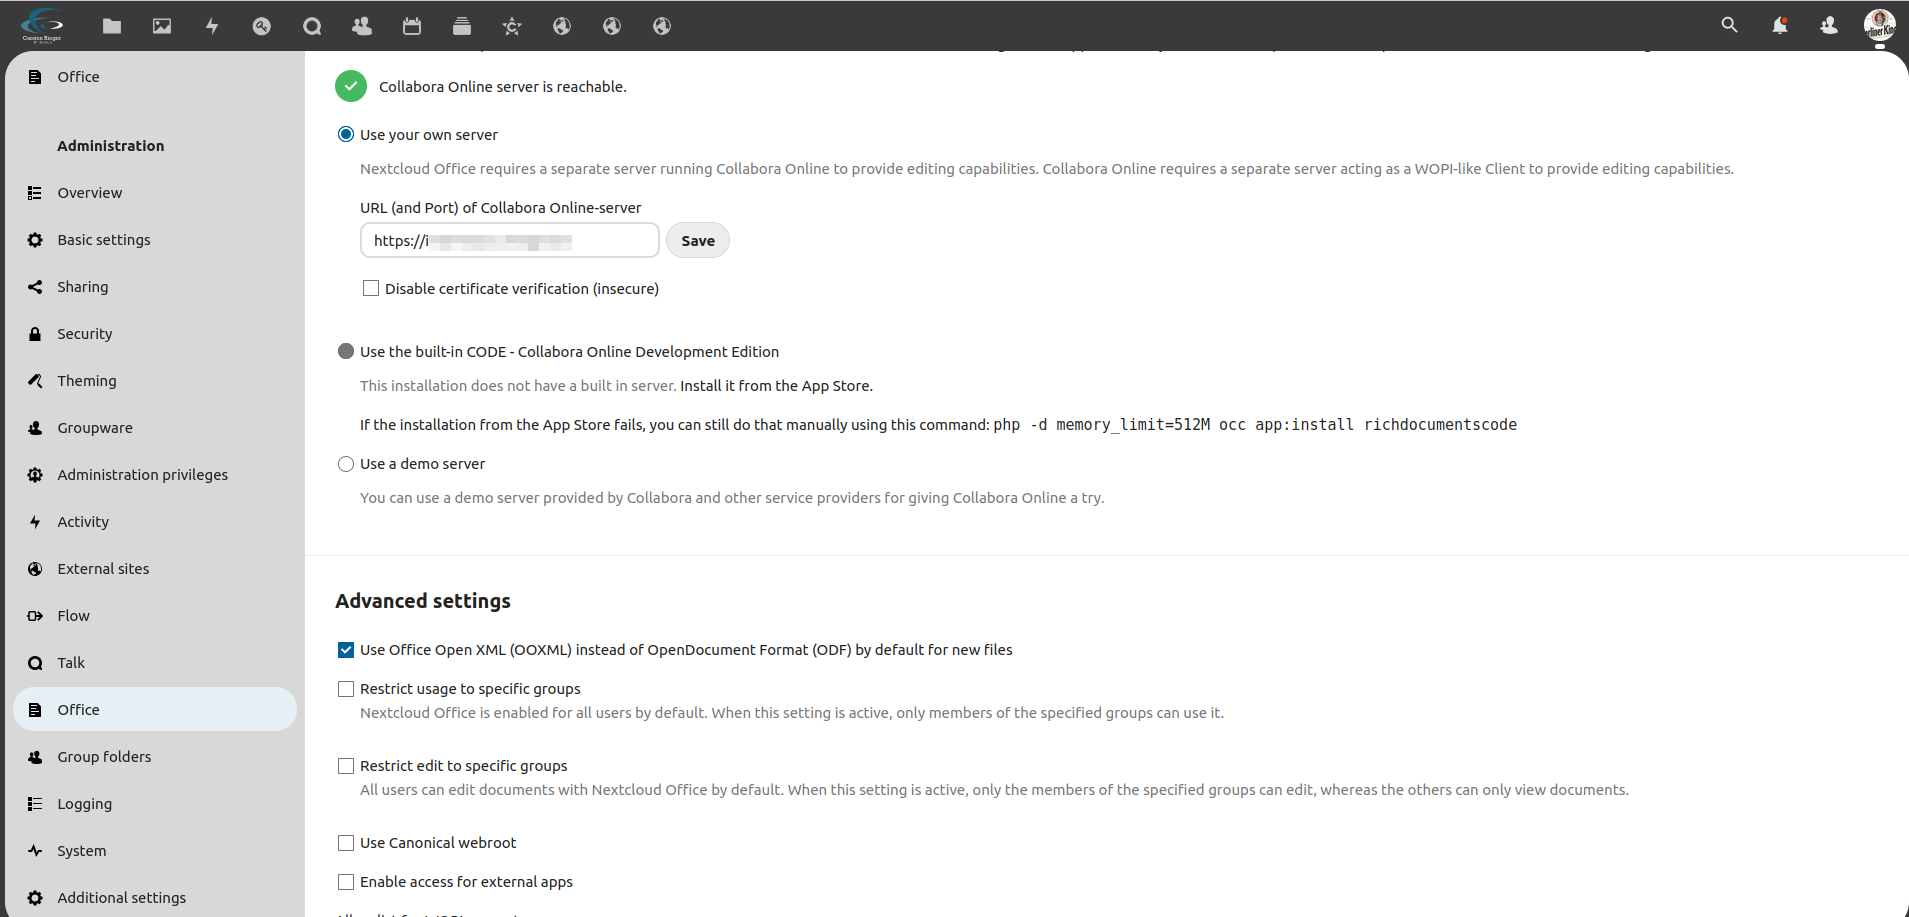1909x917 pixels.
Task: Open the Files app icon in top bar
Action: tap(112, 26)
